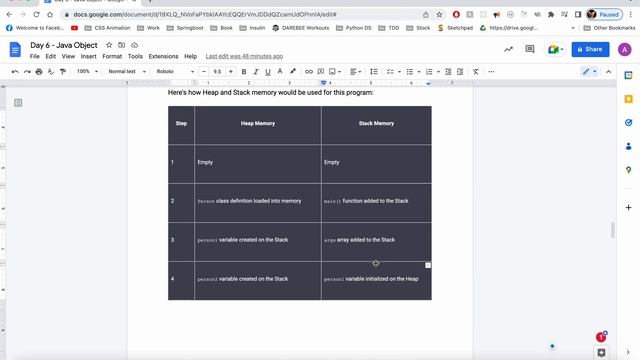Open Contacts in side panel
Viewport: 640px width, 360px height.
tap(629, 146)
